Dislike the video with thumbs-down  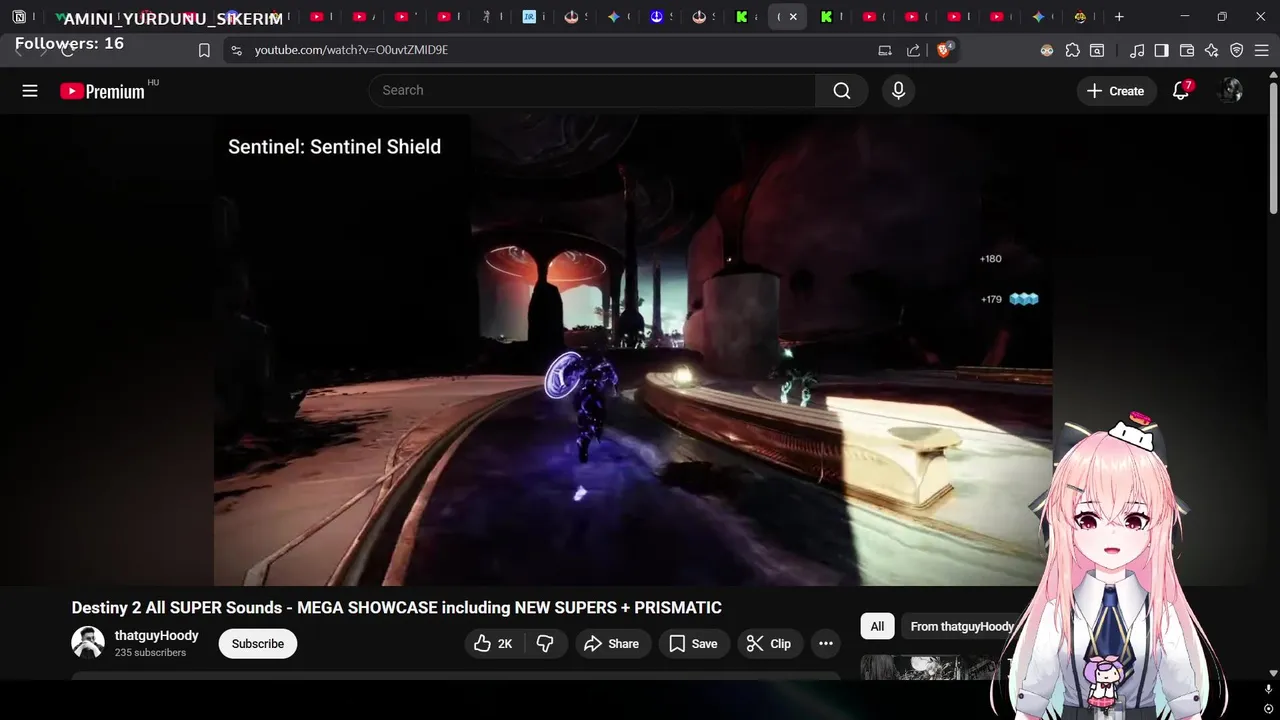point(545,644)
